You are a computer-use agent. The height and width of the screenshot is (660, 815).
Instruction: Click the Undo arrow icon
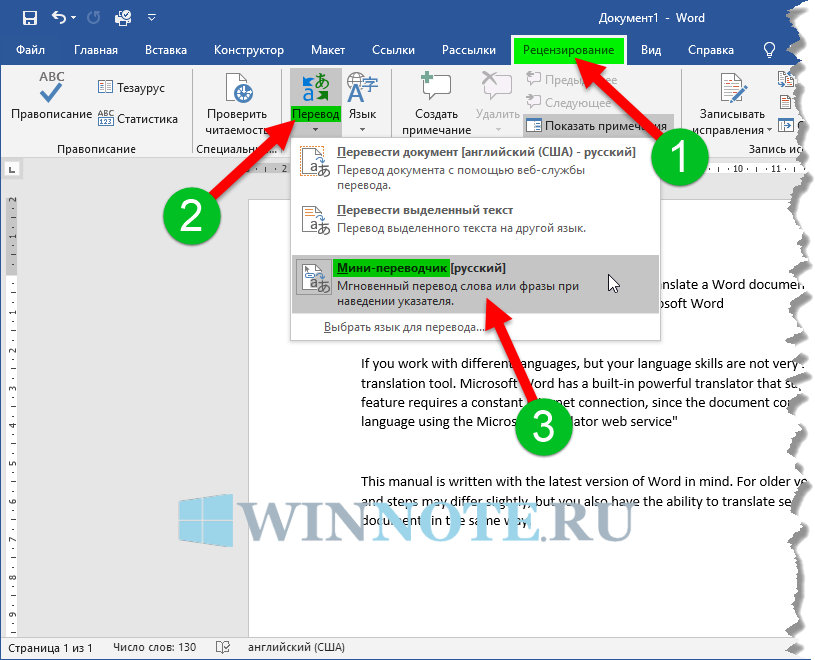(x=61, y=18)
